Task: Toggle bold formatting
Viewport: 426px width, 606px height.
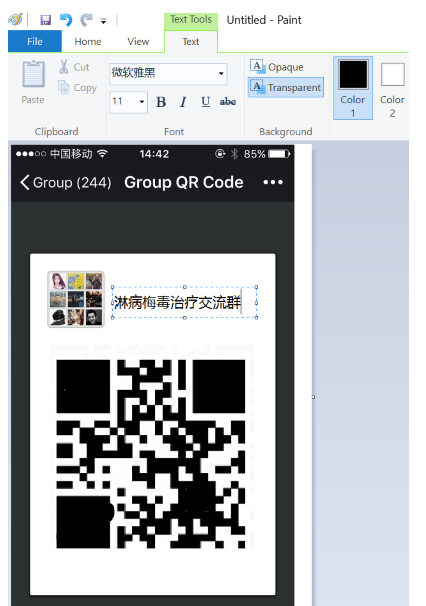Action: tap(161, 102)
